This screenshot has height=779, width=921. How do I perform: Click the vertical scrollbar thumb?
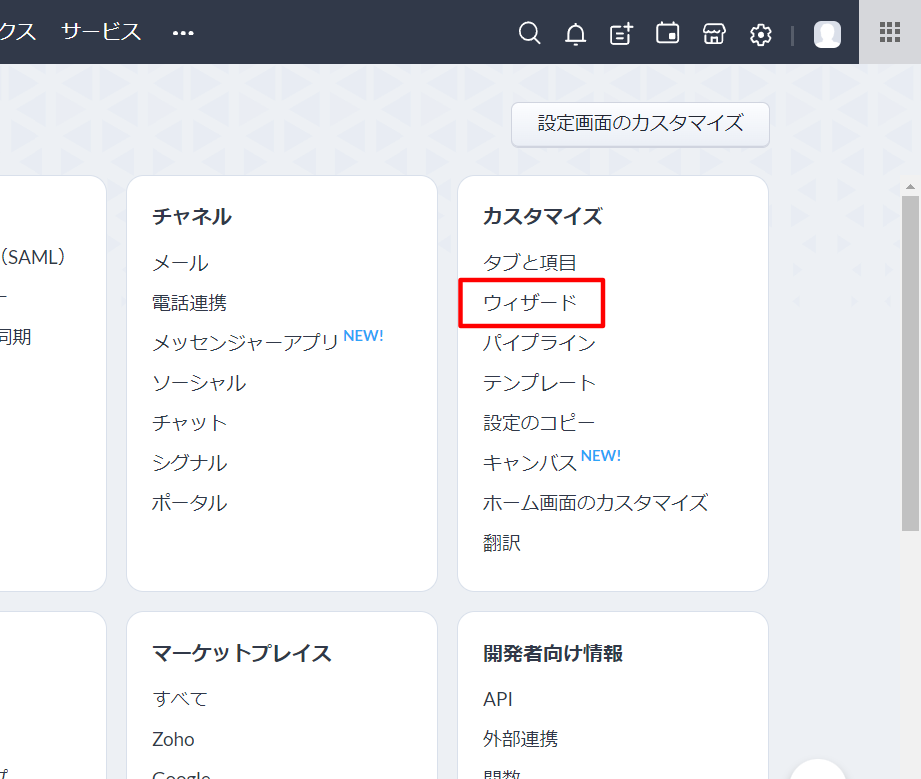pos(910,363)
